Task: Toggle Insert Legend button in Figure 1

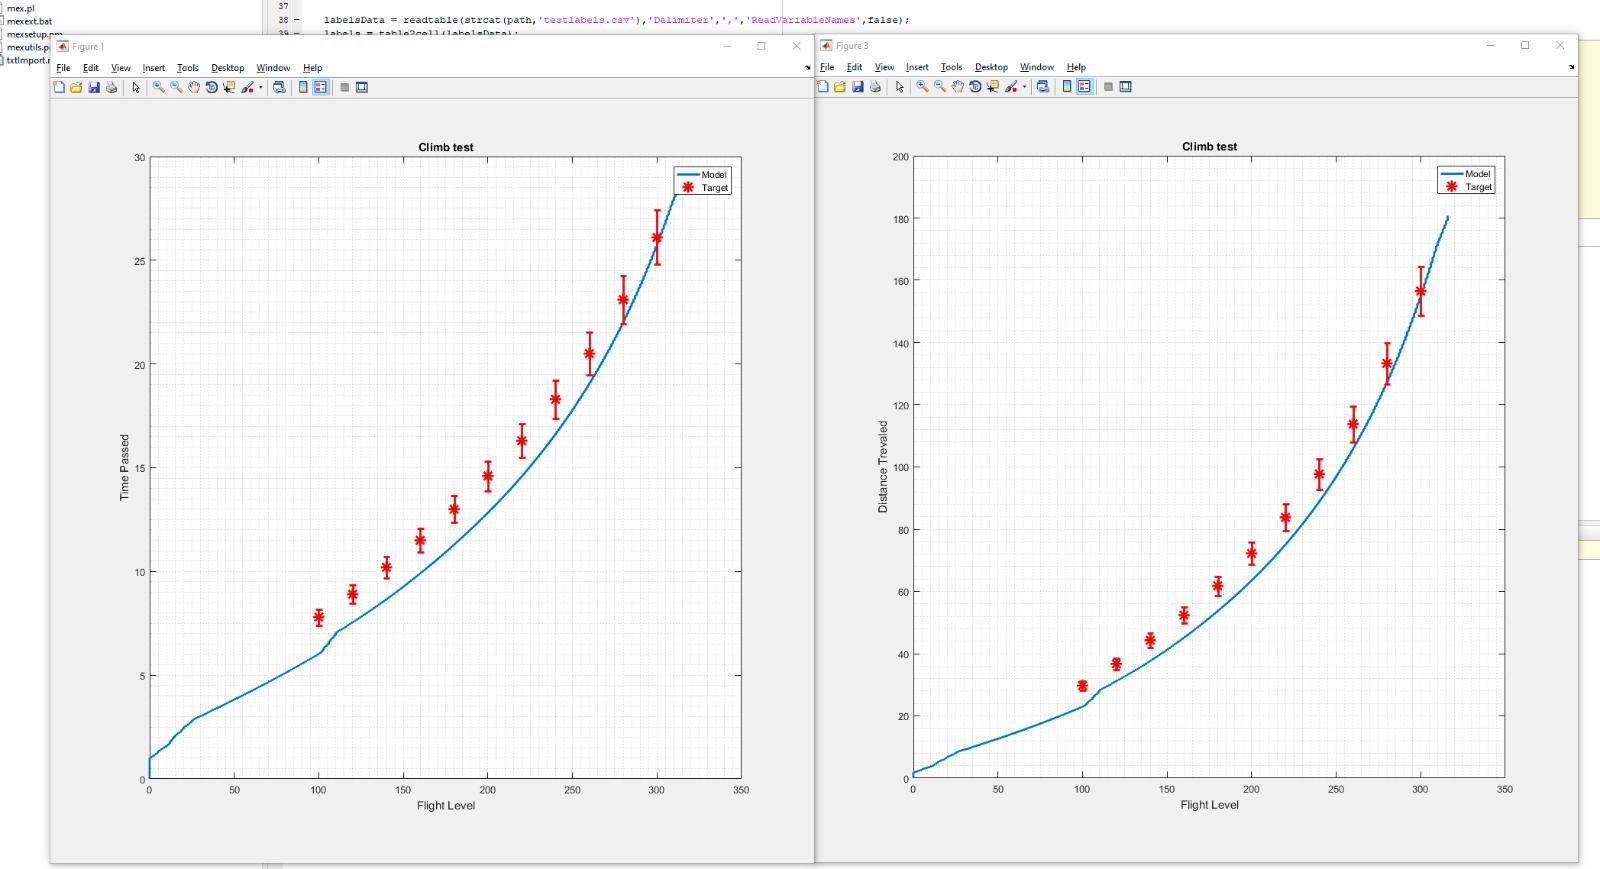Action: point(320,87)
